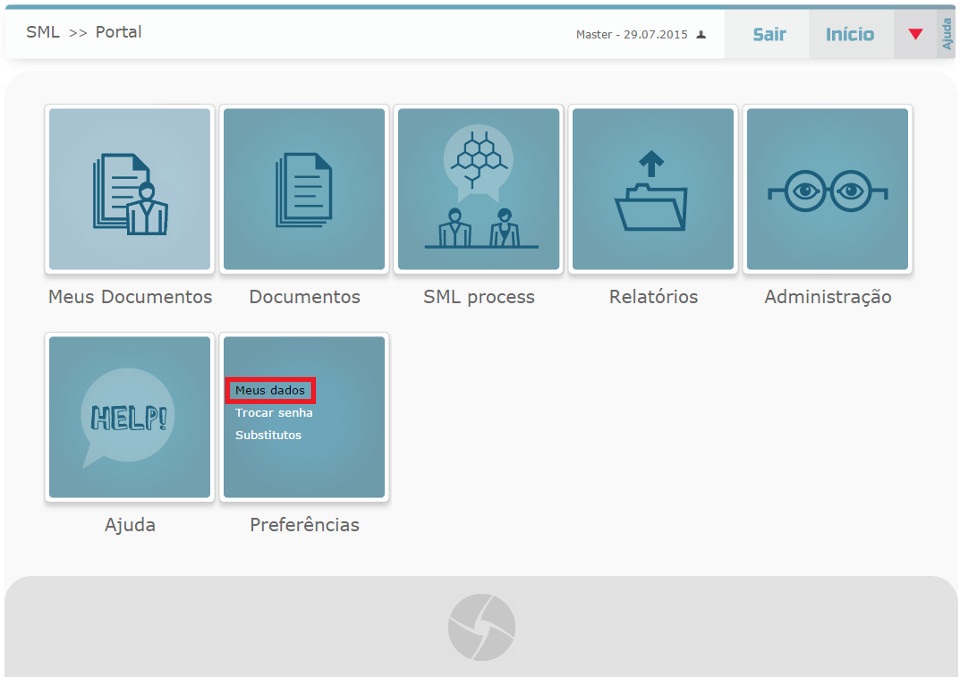
Task: Open the Meus Documentos tile icon
Action: point(130,190)
